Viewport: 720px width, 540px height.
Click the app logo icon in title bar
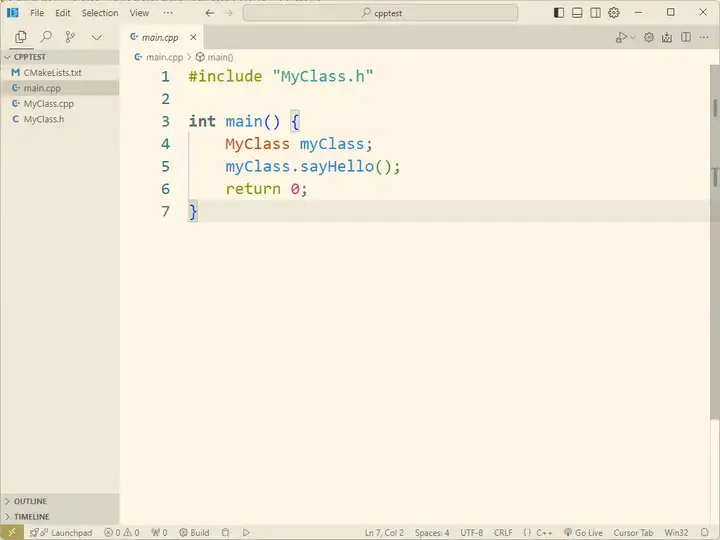click(x=12, y=13)
